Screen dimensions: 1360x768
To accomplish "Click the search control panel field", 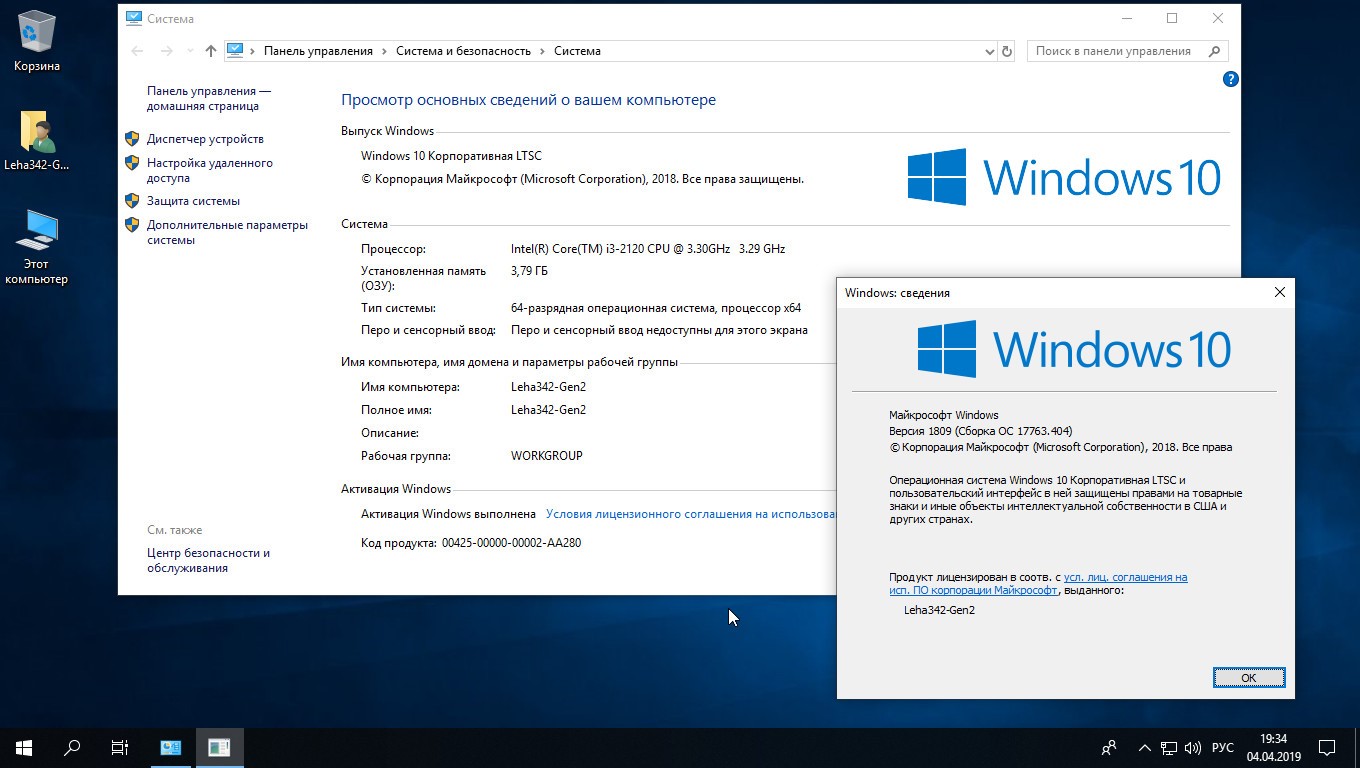I will click(1127, 51).
